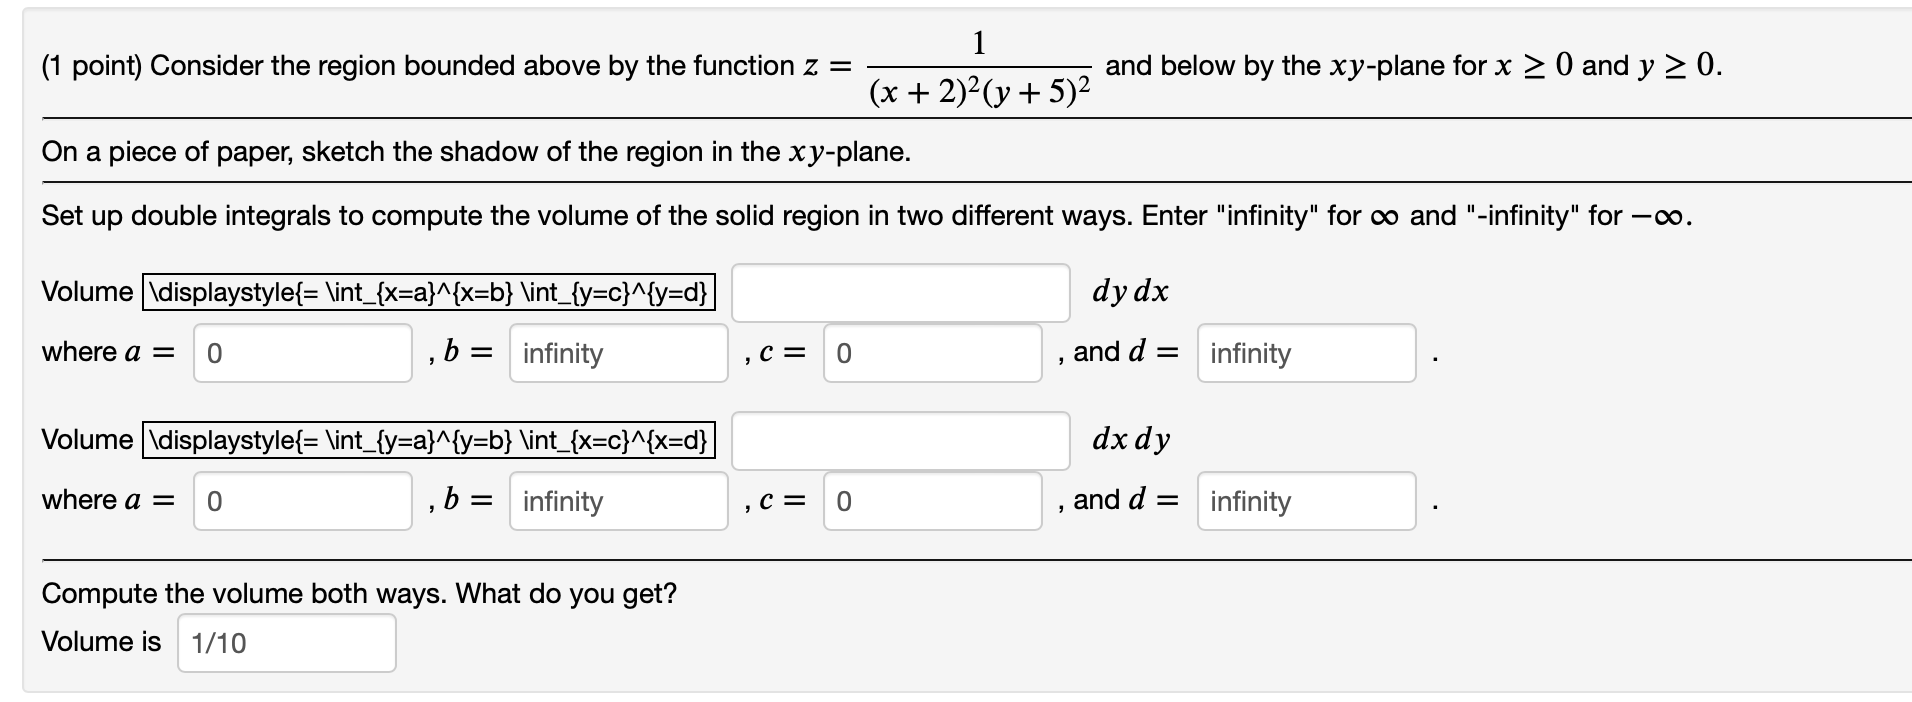Select the second integral's c field showing 0
This screenshot has height=702, width=1912.
pyautogui.click(x=932, y=501)
